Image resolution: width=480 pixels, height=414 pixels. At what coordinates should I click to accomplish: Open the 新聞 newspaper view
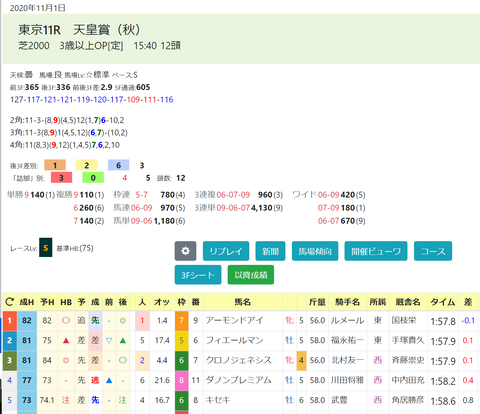[270, 251]
